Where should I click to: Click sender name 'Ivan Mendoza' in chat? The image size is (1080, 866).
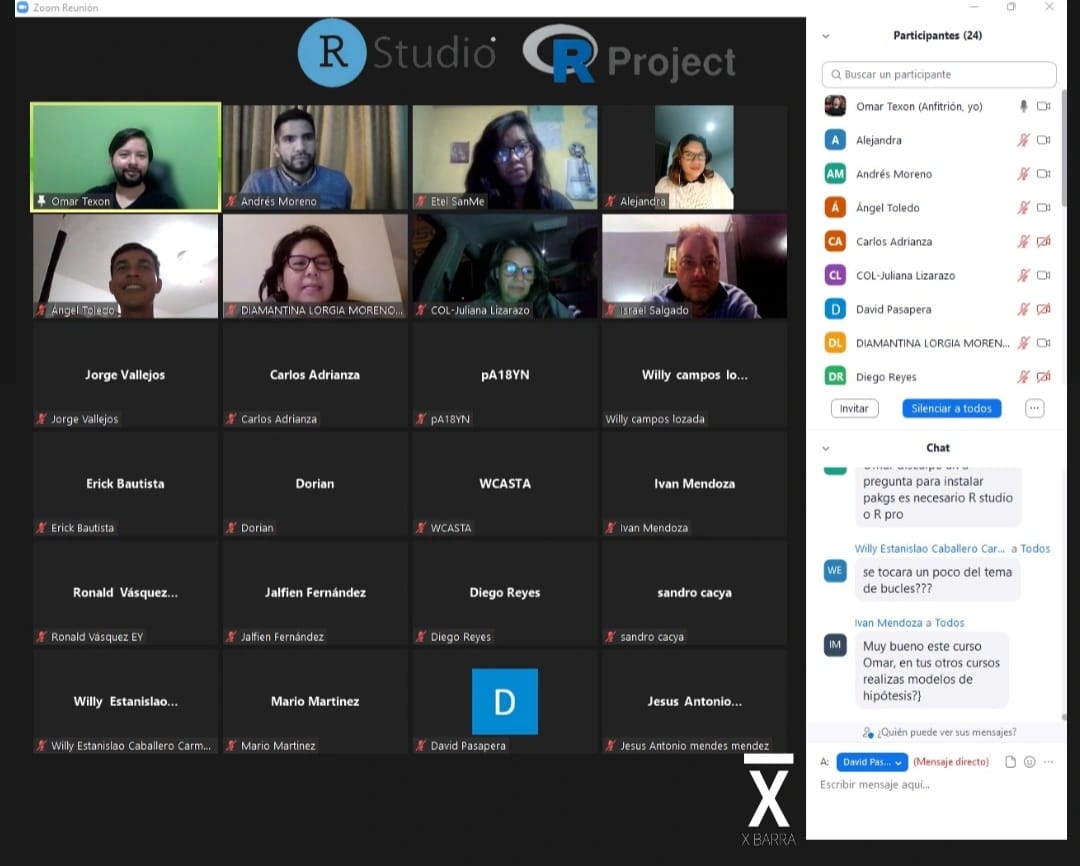click(888, 623)
